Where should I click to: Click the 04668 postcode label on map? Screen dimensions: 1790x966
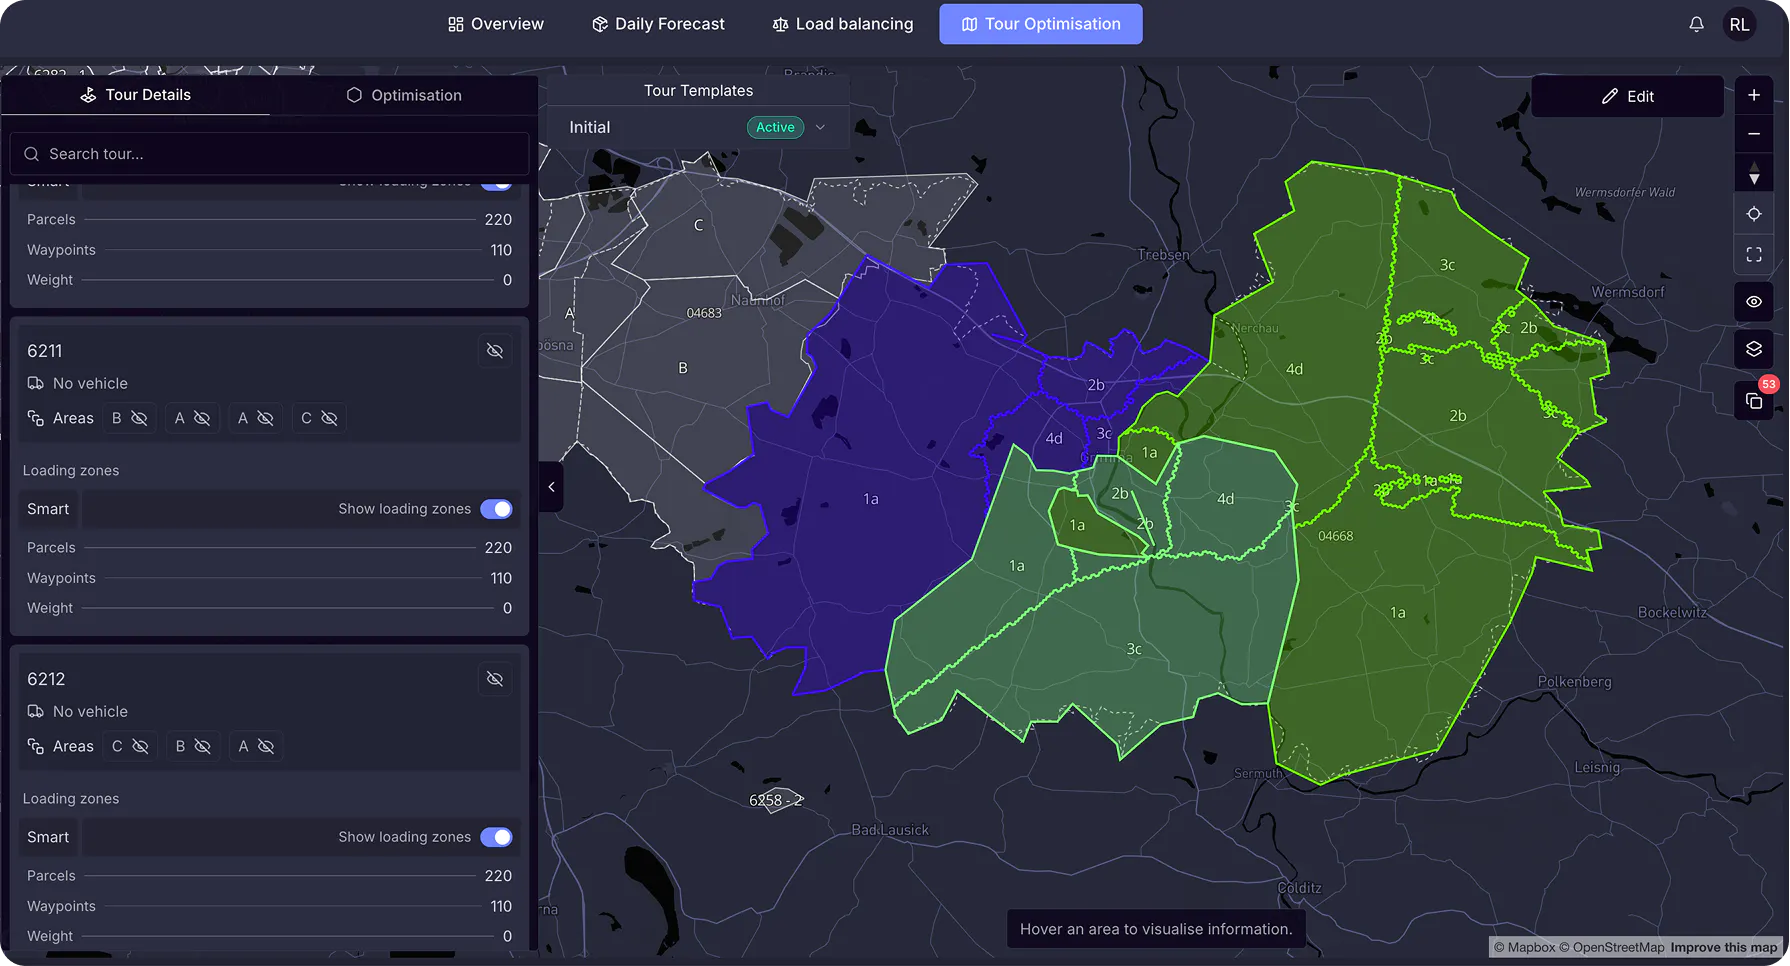[x=1335, y=536]
